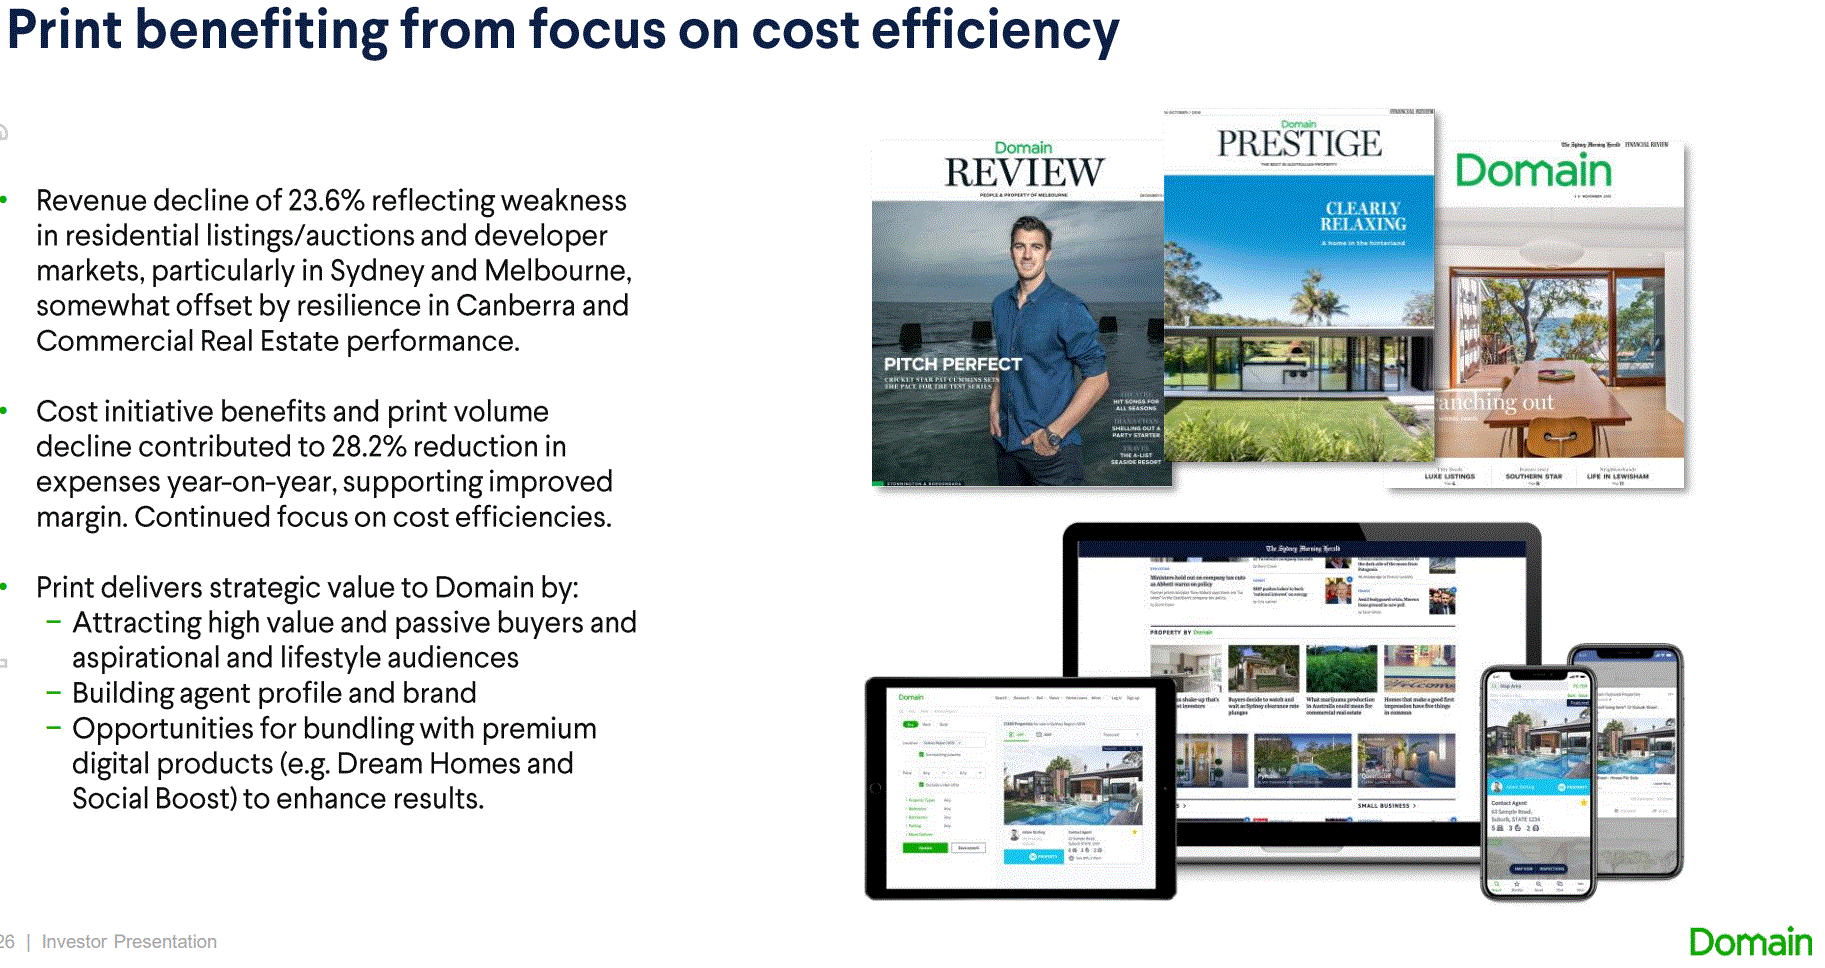Screen dimensions: 1825x968
Task: Click the 'REVIEW' masthead on first magazine
Action: [x=1024, y=173]
